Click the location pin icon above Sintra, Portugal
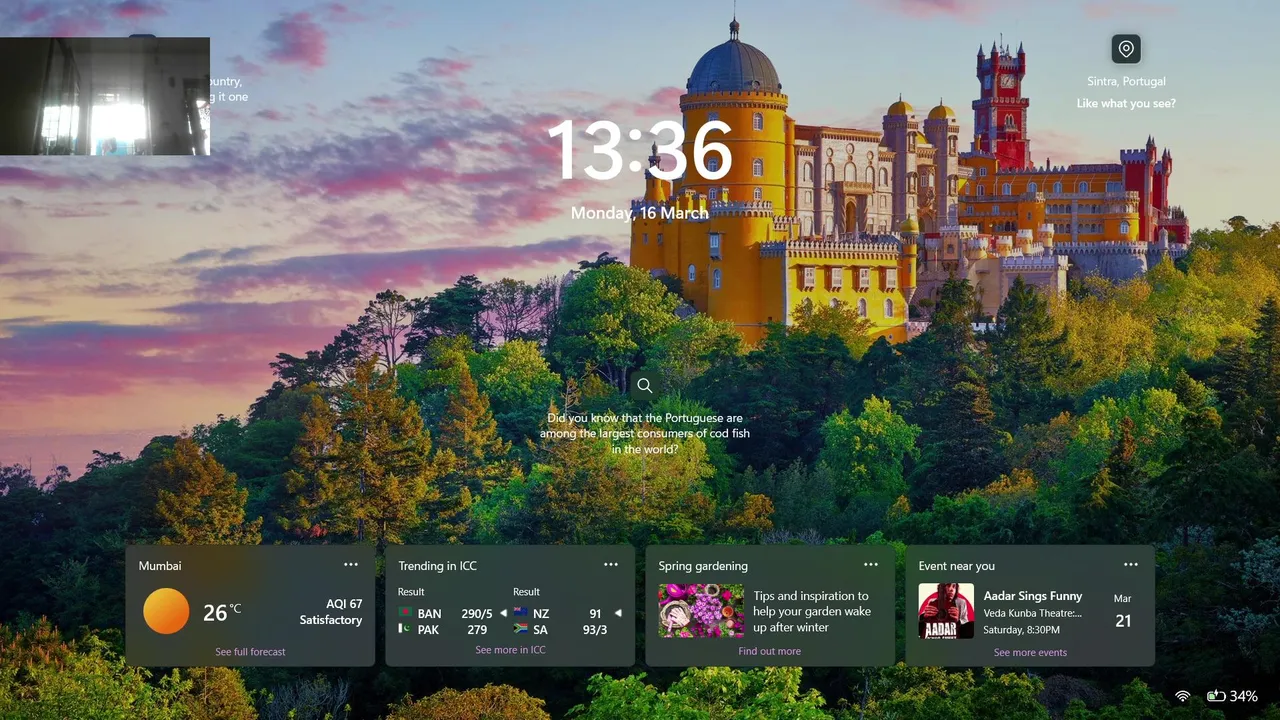The height and width of the screenshot is (720, 1280). click(1126, 49)
